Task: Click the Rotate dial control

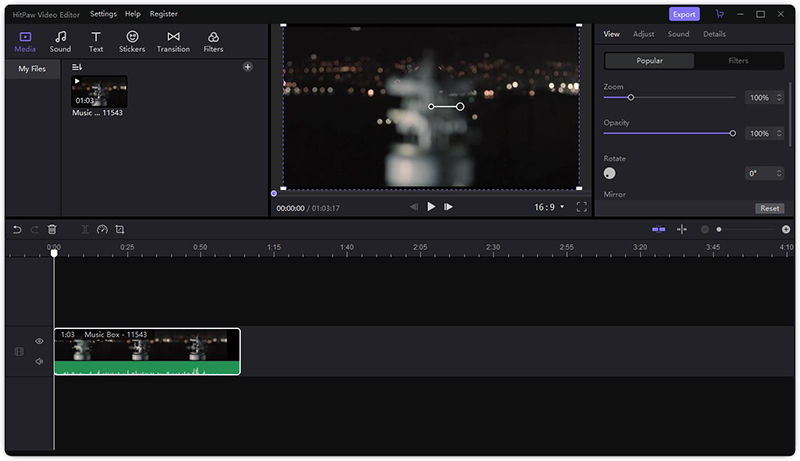Action: coord(609,173)
